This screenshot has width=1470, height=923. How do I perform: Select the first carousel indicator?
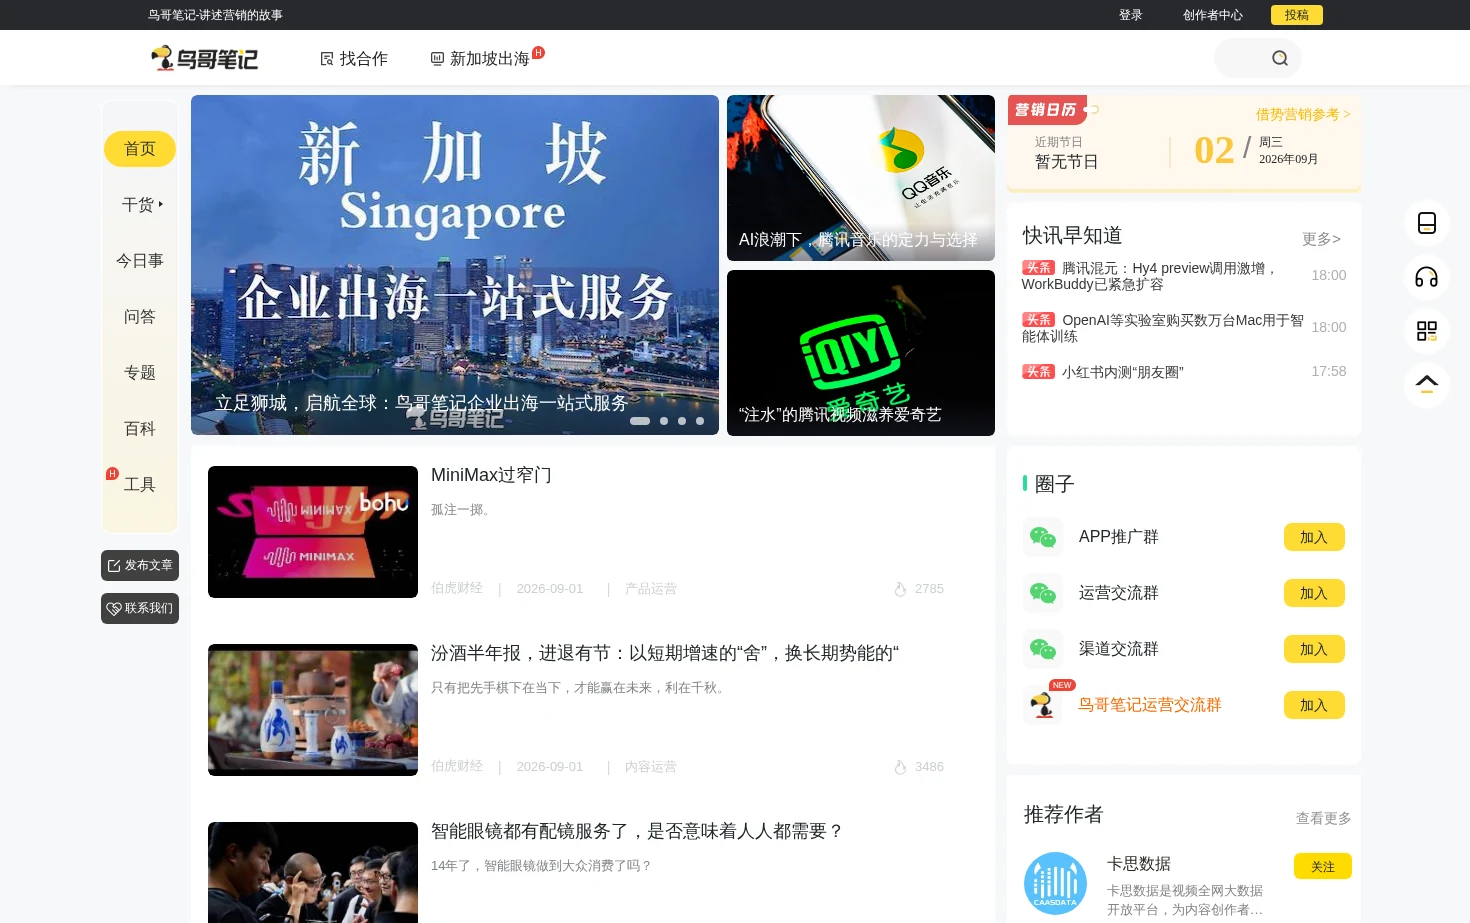click(x=640, y=421)
